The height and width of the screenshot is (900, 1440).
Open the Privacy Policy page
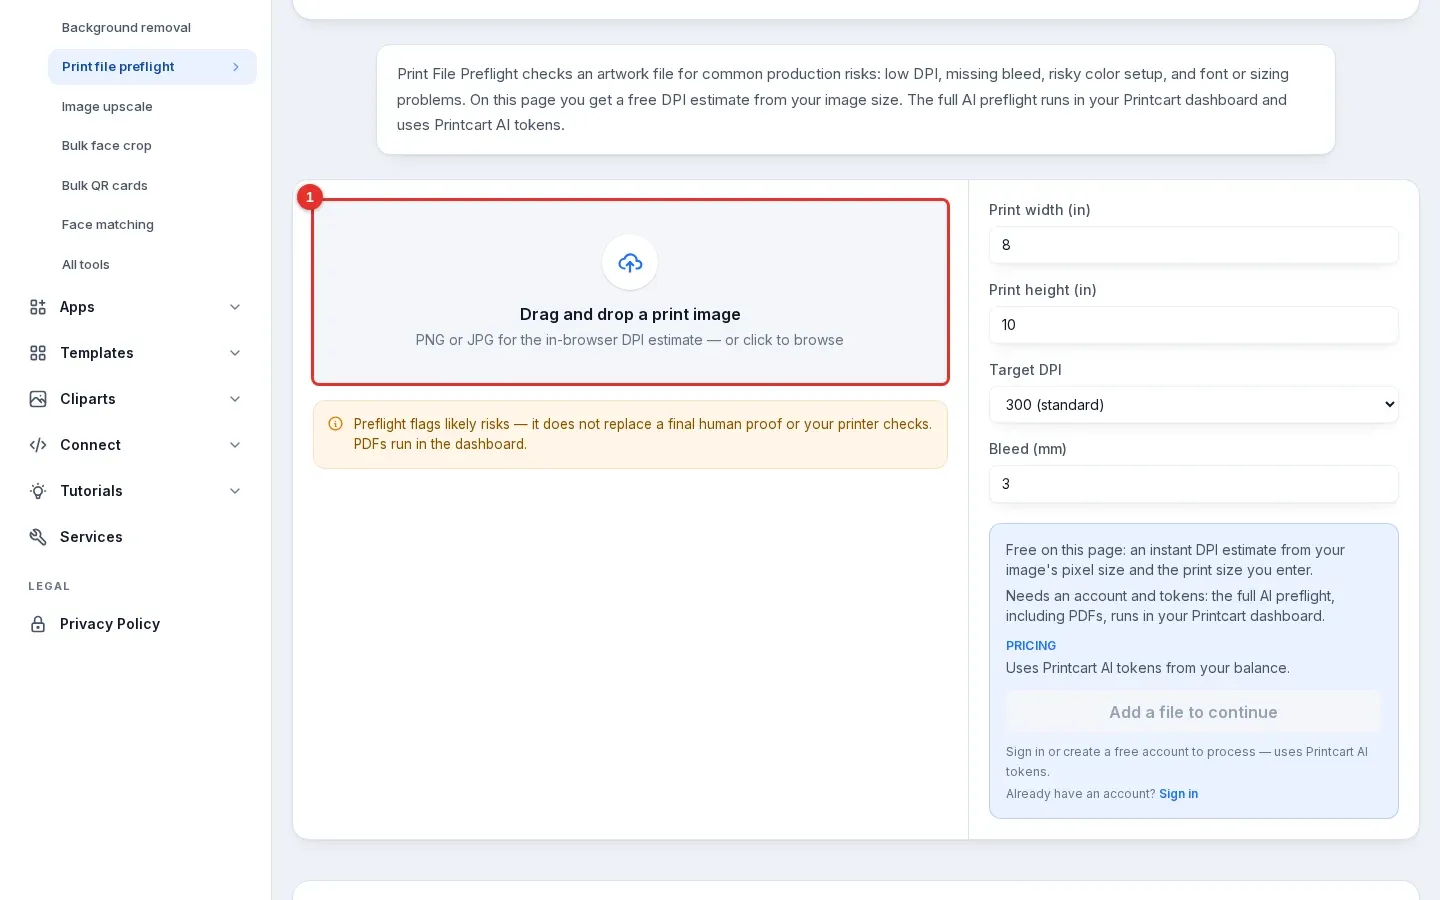click(x=110, y=624)
